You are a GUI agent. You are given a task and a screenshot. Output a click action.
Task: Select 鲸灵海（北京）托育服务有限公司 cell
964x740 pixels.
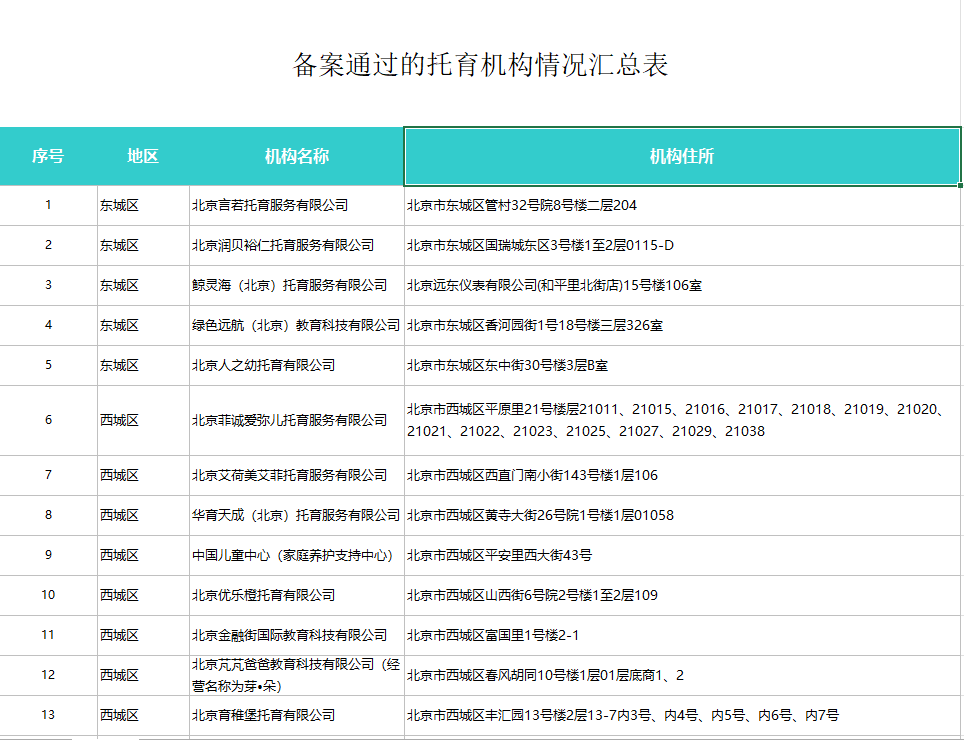point(289,285)
